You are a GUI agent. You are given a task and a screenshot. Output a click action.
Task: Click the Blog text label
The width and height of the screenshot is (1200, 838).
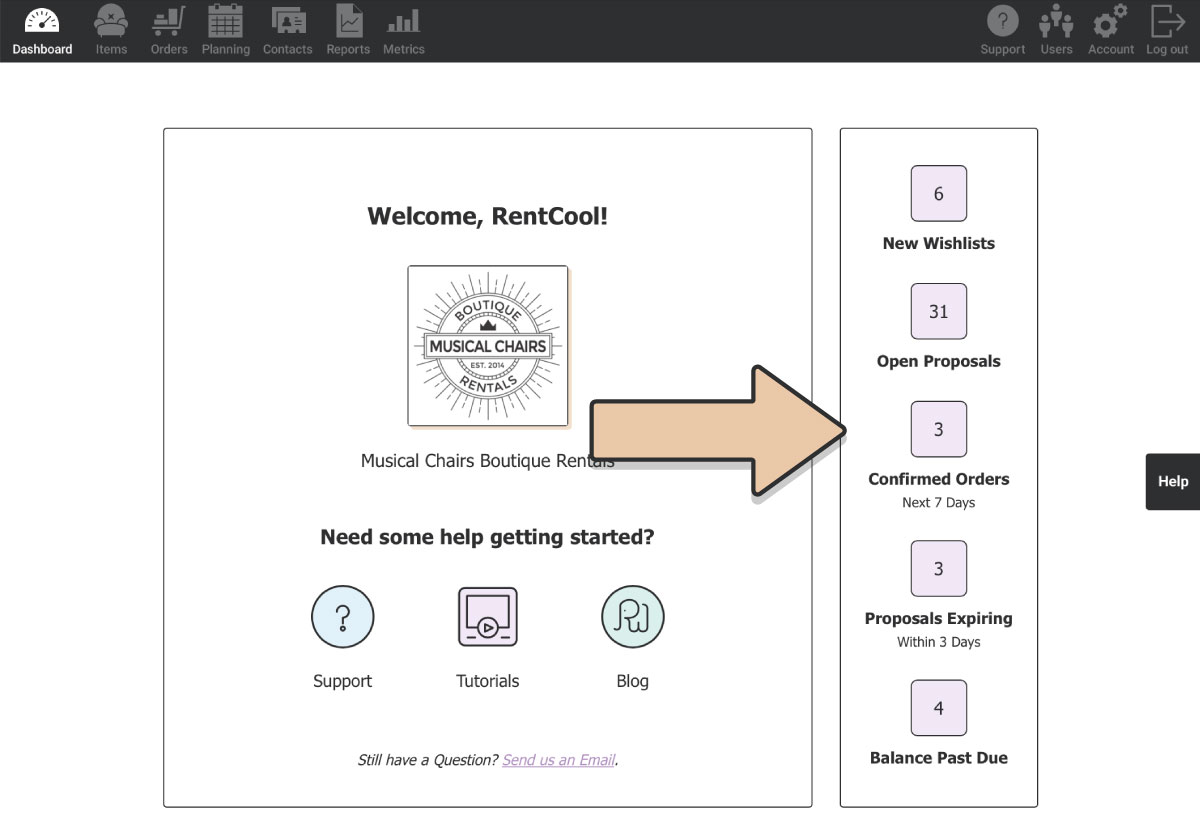point(632,681)
